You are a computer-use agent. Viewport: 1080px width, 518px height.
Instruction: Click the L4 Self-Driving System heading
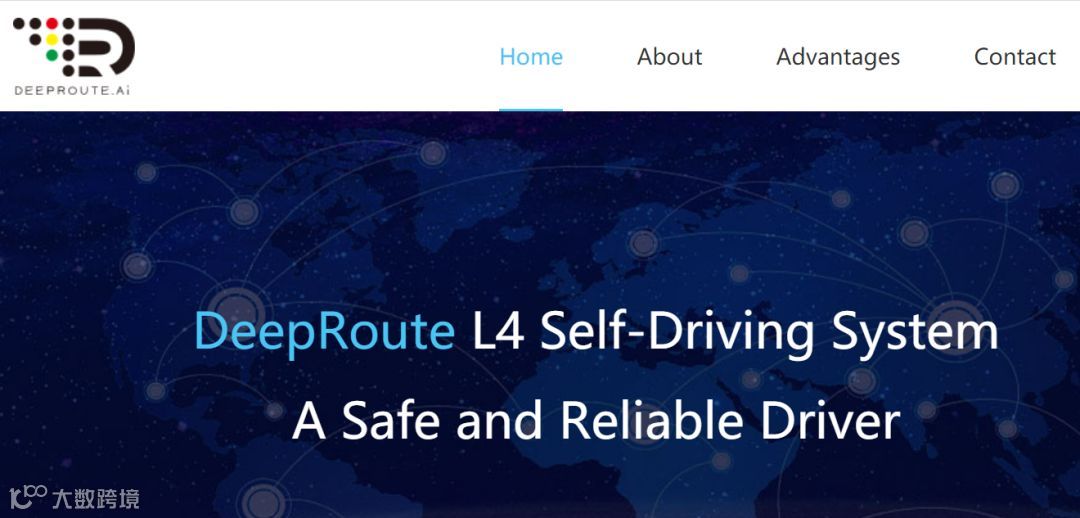tap(735, 333)
